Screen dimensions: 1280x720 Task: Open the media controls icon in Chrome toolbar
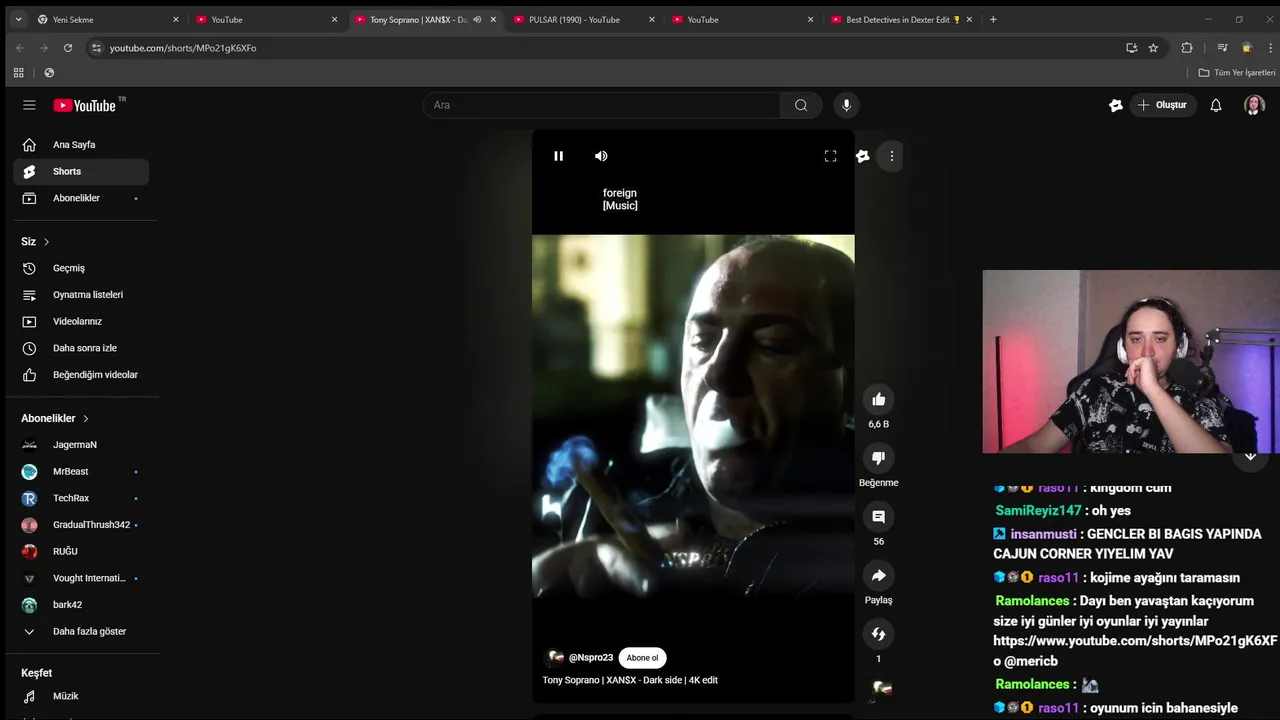click(1222, 48)
